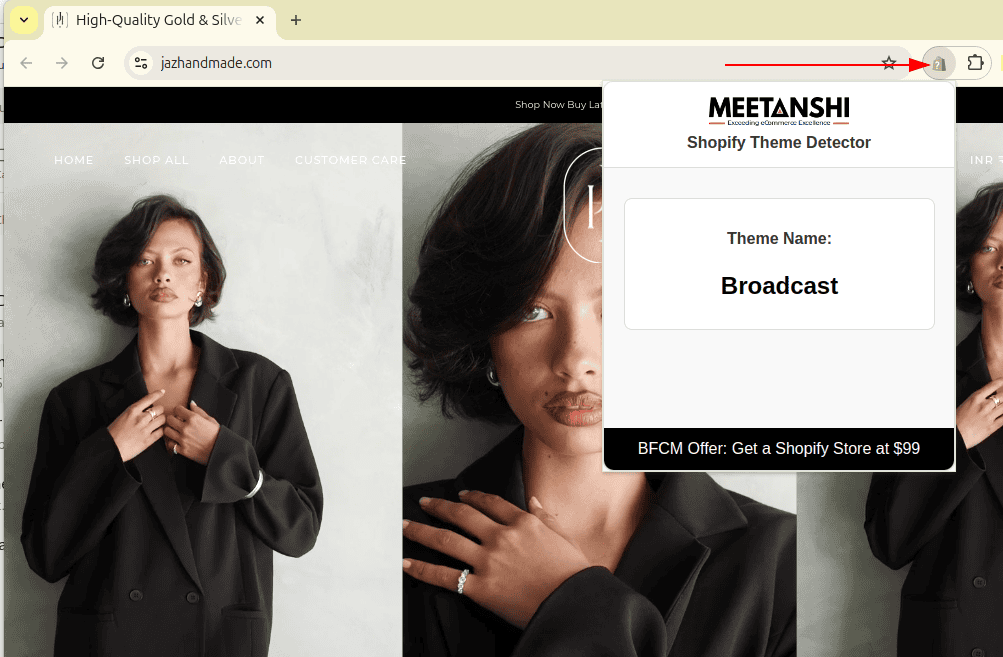Open a new tab with plus button
Viewport: 1003px width, 657px height.
click(x=296, y=20)
